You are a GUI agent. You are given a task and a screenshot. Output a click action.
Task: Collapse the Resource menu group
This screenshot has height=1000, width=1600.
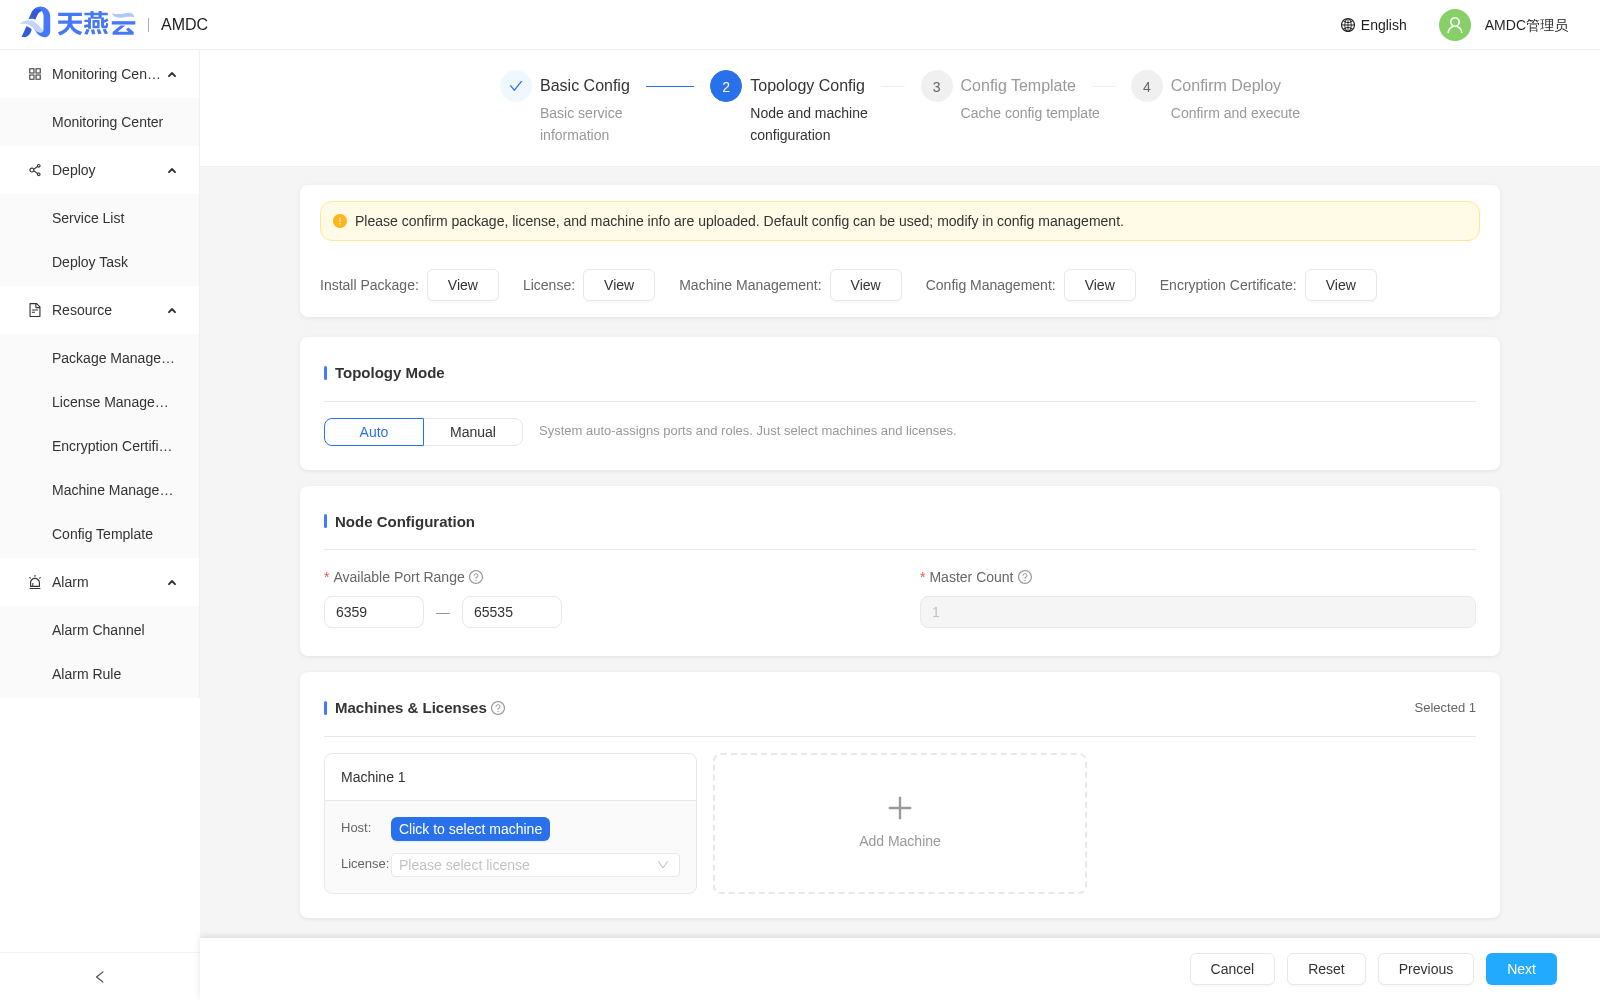click(x=172, y=311)
